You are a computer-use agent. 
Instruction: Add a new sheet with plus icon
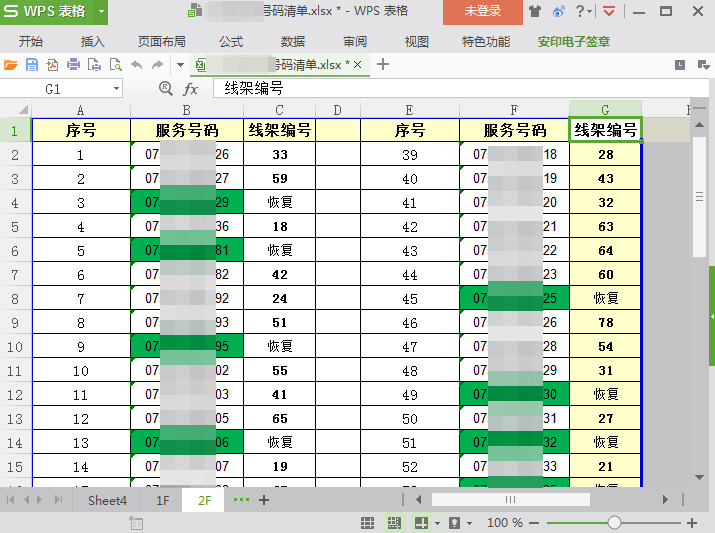click(264, 499)
